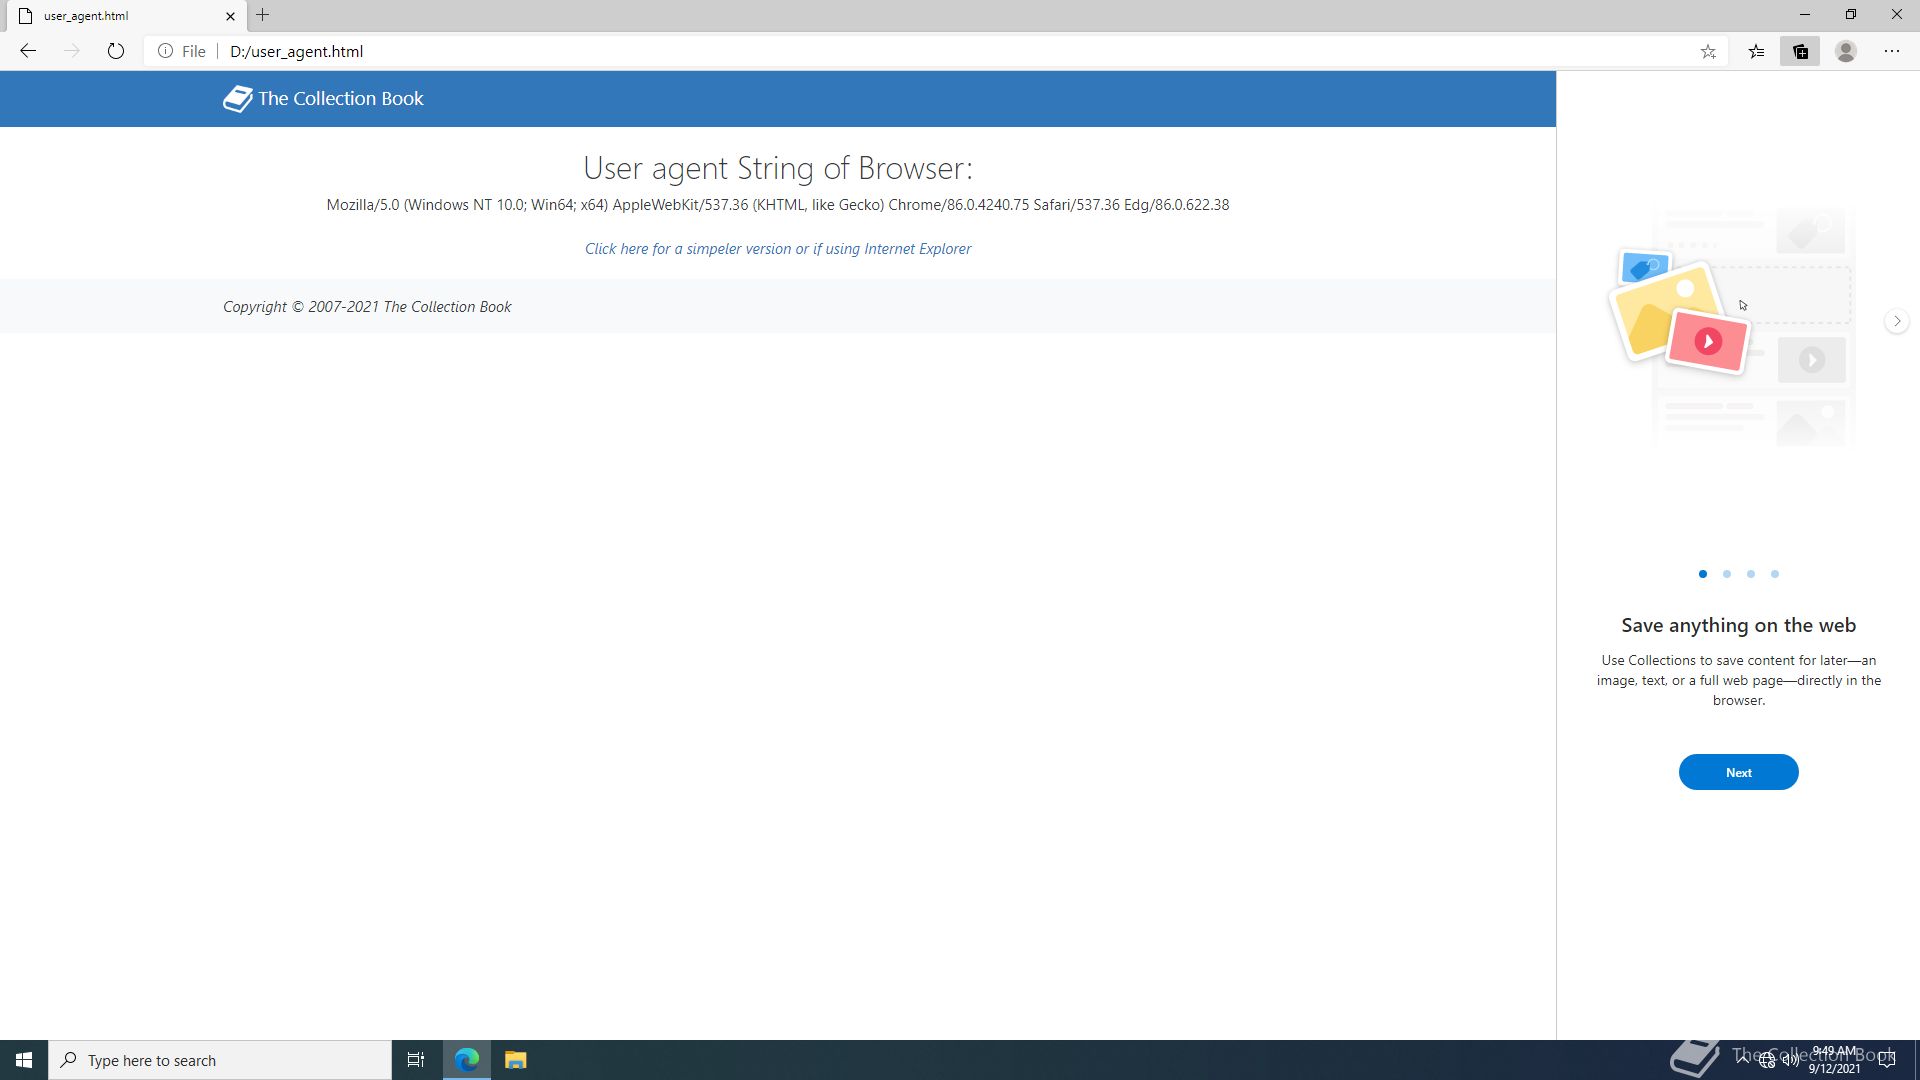Reload the page with Refresh icon

116,51
